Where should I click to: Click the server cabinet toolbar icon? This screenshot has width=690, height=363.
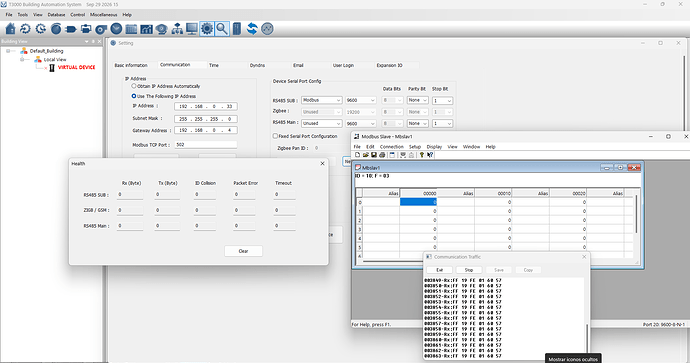point(237,29)
